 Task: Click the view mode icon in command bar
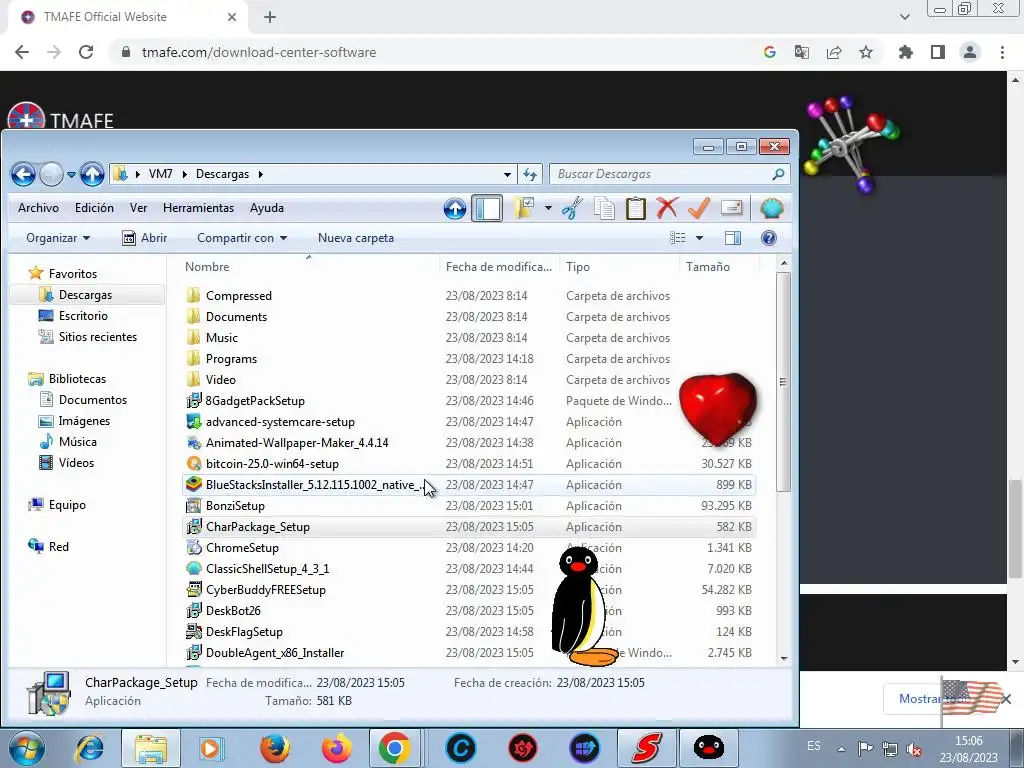678,238
